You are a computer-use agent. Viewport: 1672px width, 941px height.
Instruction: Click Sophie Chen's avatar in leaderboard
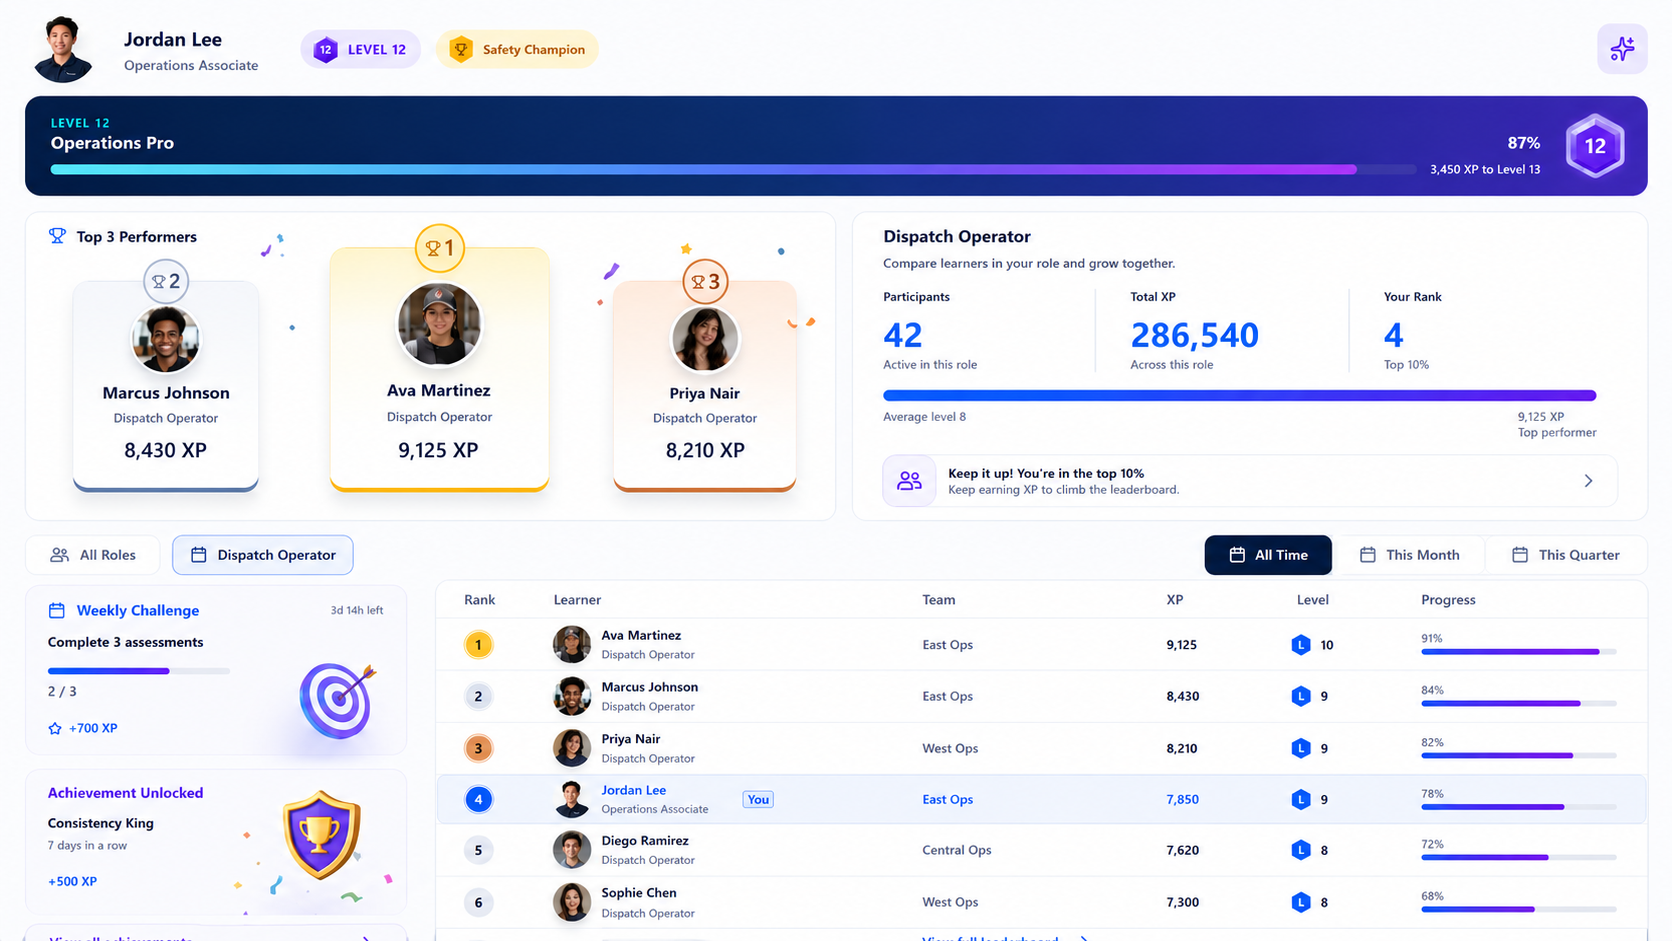(x=572, y=902)
